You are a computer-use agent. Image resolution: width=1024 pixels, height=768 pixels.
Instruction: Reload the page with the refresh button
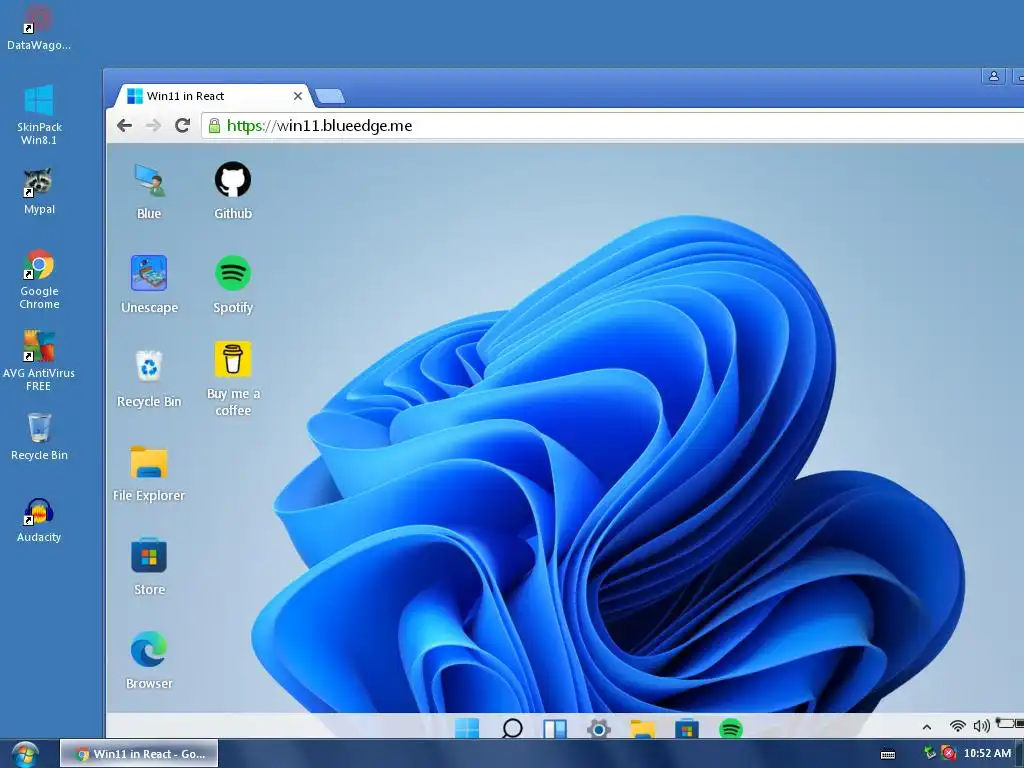(x=182, y=125)
